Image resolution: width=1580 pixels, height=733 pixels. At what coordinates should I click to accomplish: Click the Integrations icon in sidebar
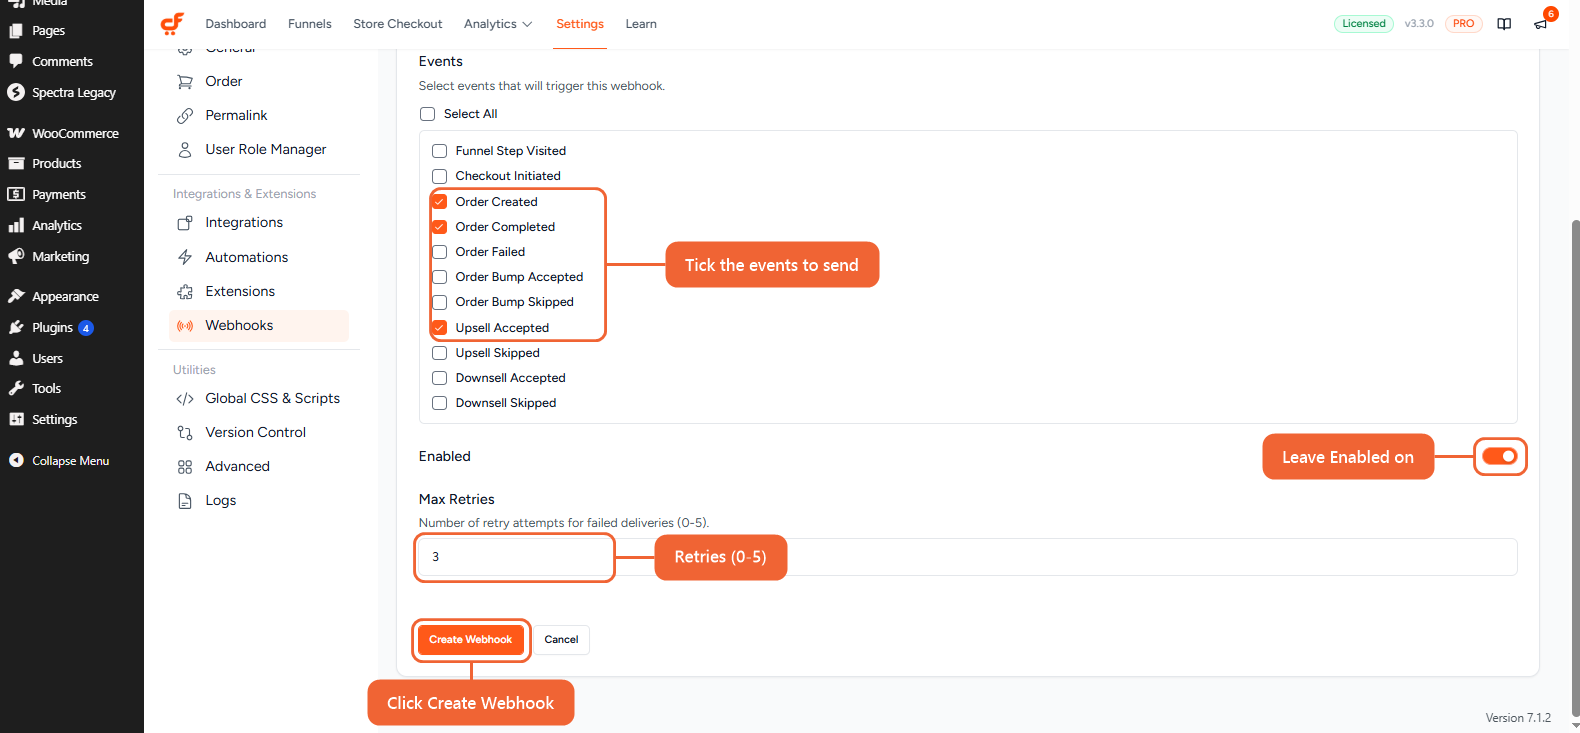[185, 223]
